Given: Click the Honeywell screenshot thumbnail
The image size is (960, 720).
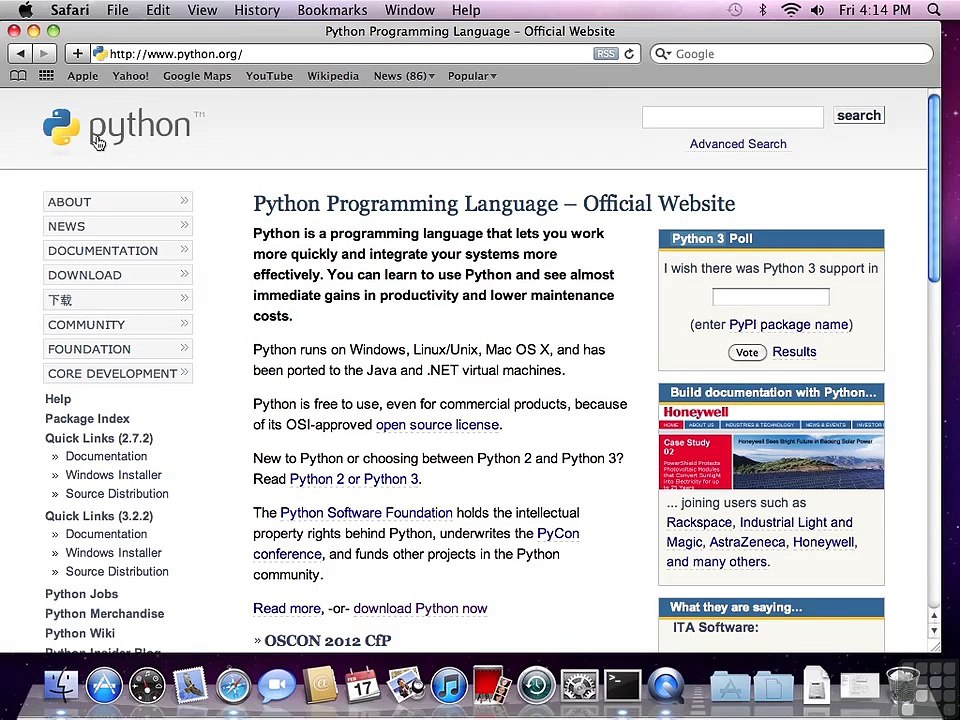Looking at the screenshot, I should (x=771, y=447).
